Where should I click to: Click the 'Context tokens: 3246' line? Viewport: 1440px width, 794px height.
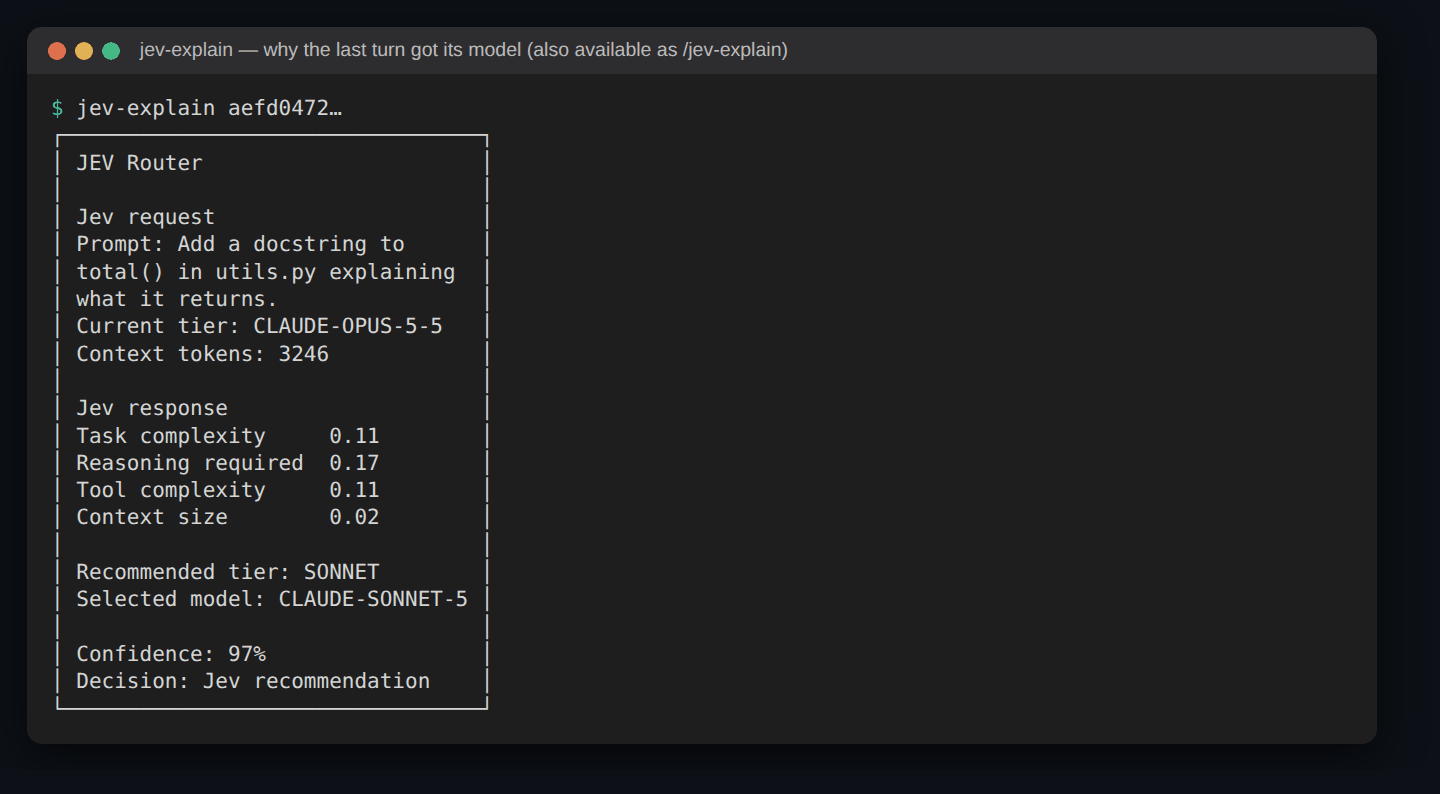point(203,354)
